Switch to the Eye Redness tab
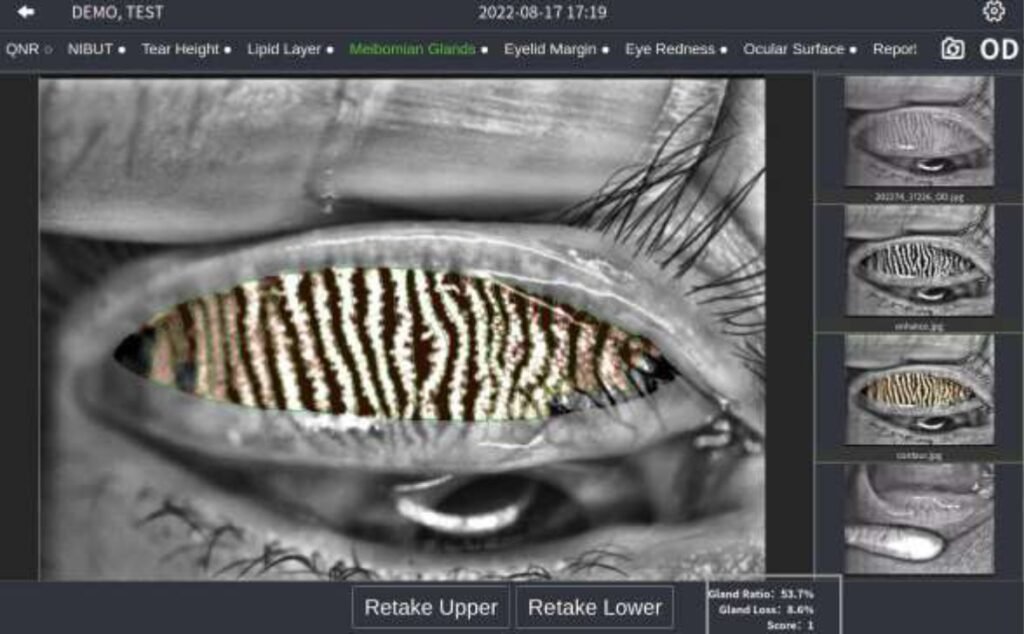 coord(675,49)
